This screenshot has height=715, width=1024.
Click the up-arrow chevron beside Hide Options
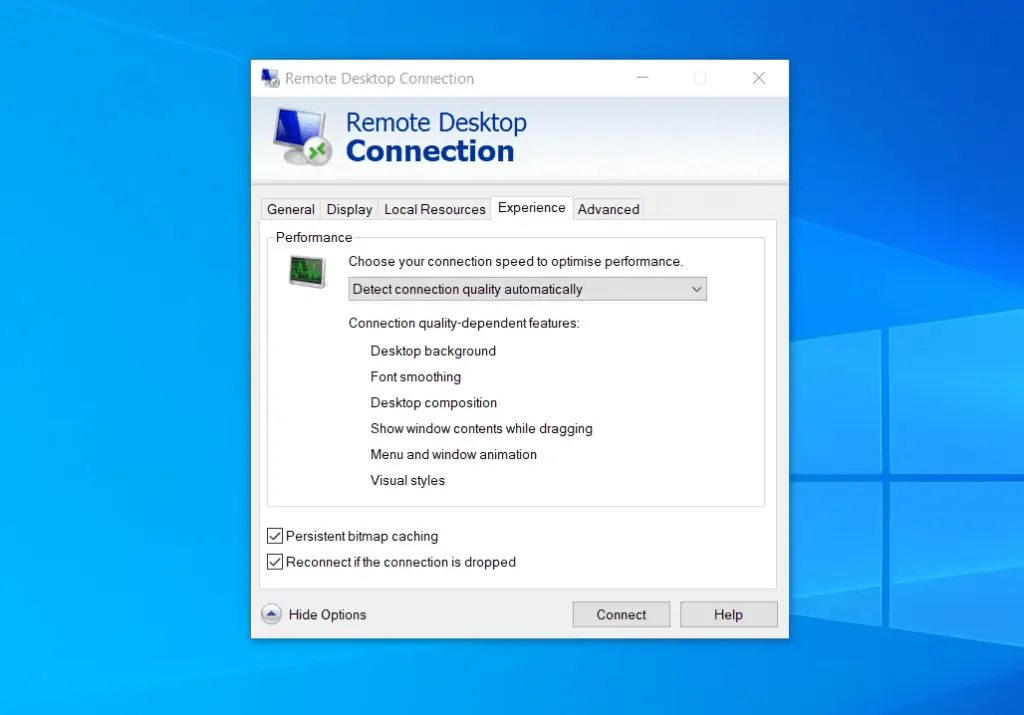coord(271,614)
